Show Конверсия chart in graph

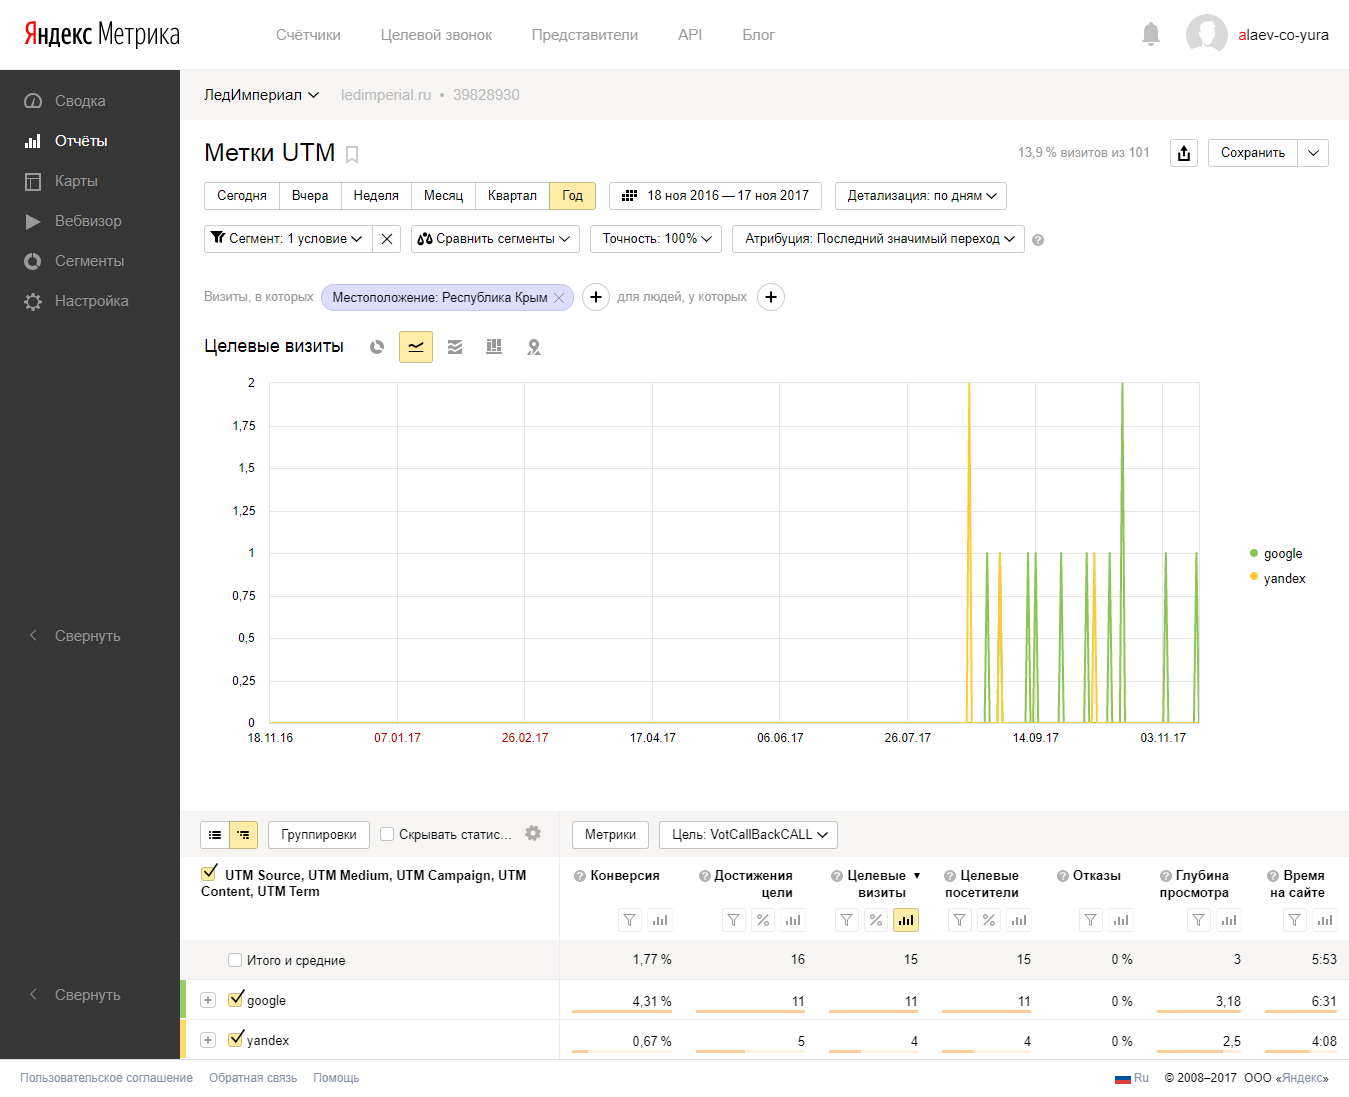click(660, 920)
